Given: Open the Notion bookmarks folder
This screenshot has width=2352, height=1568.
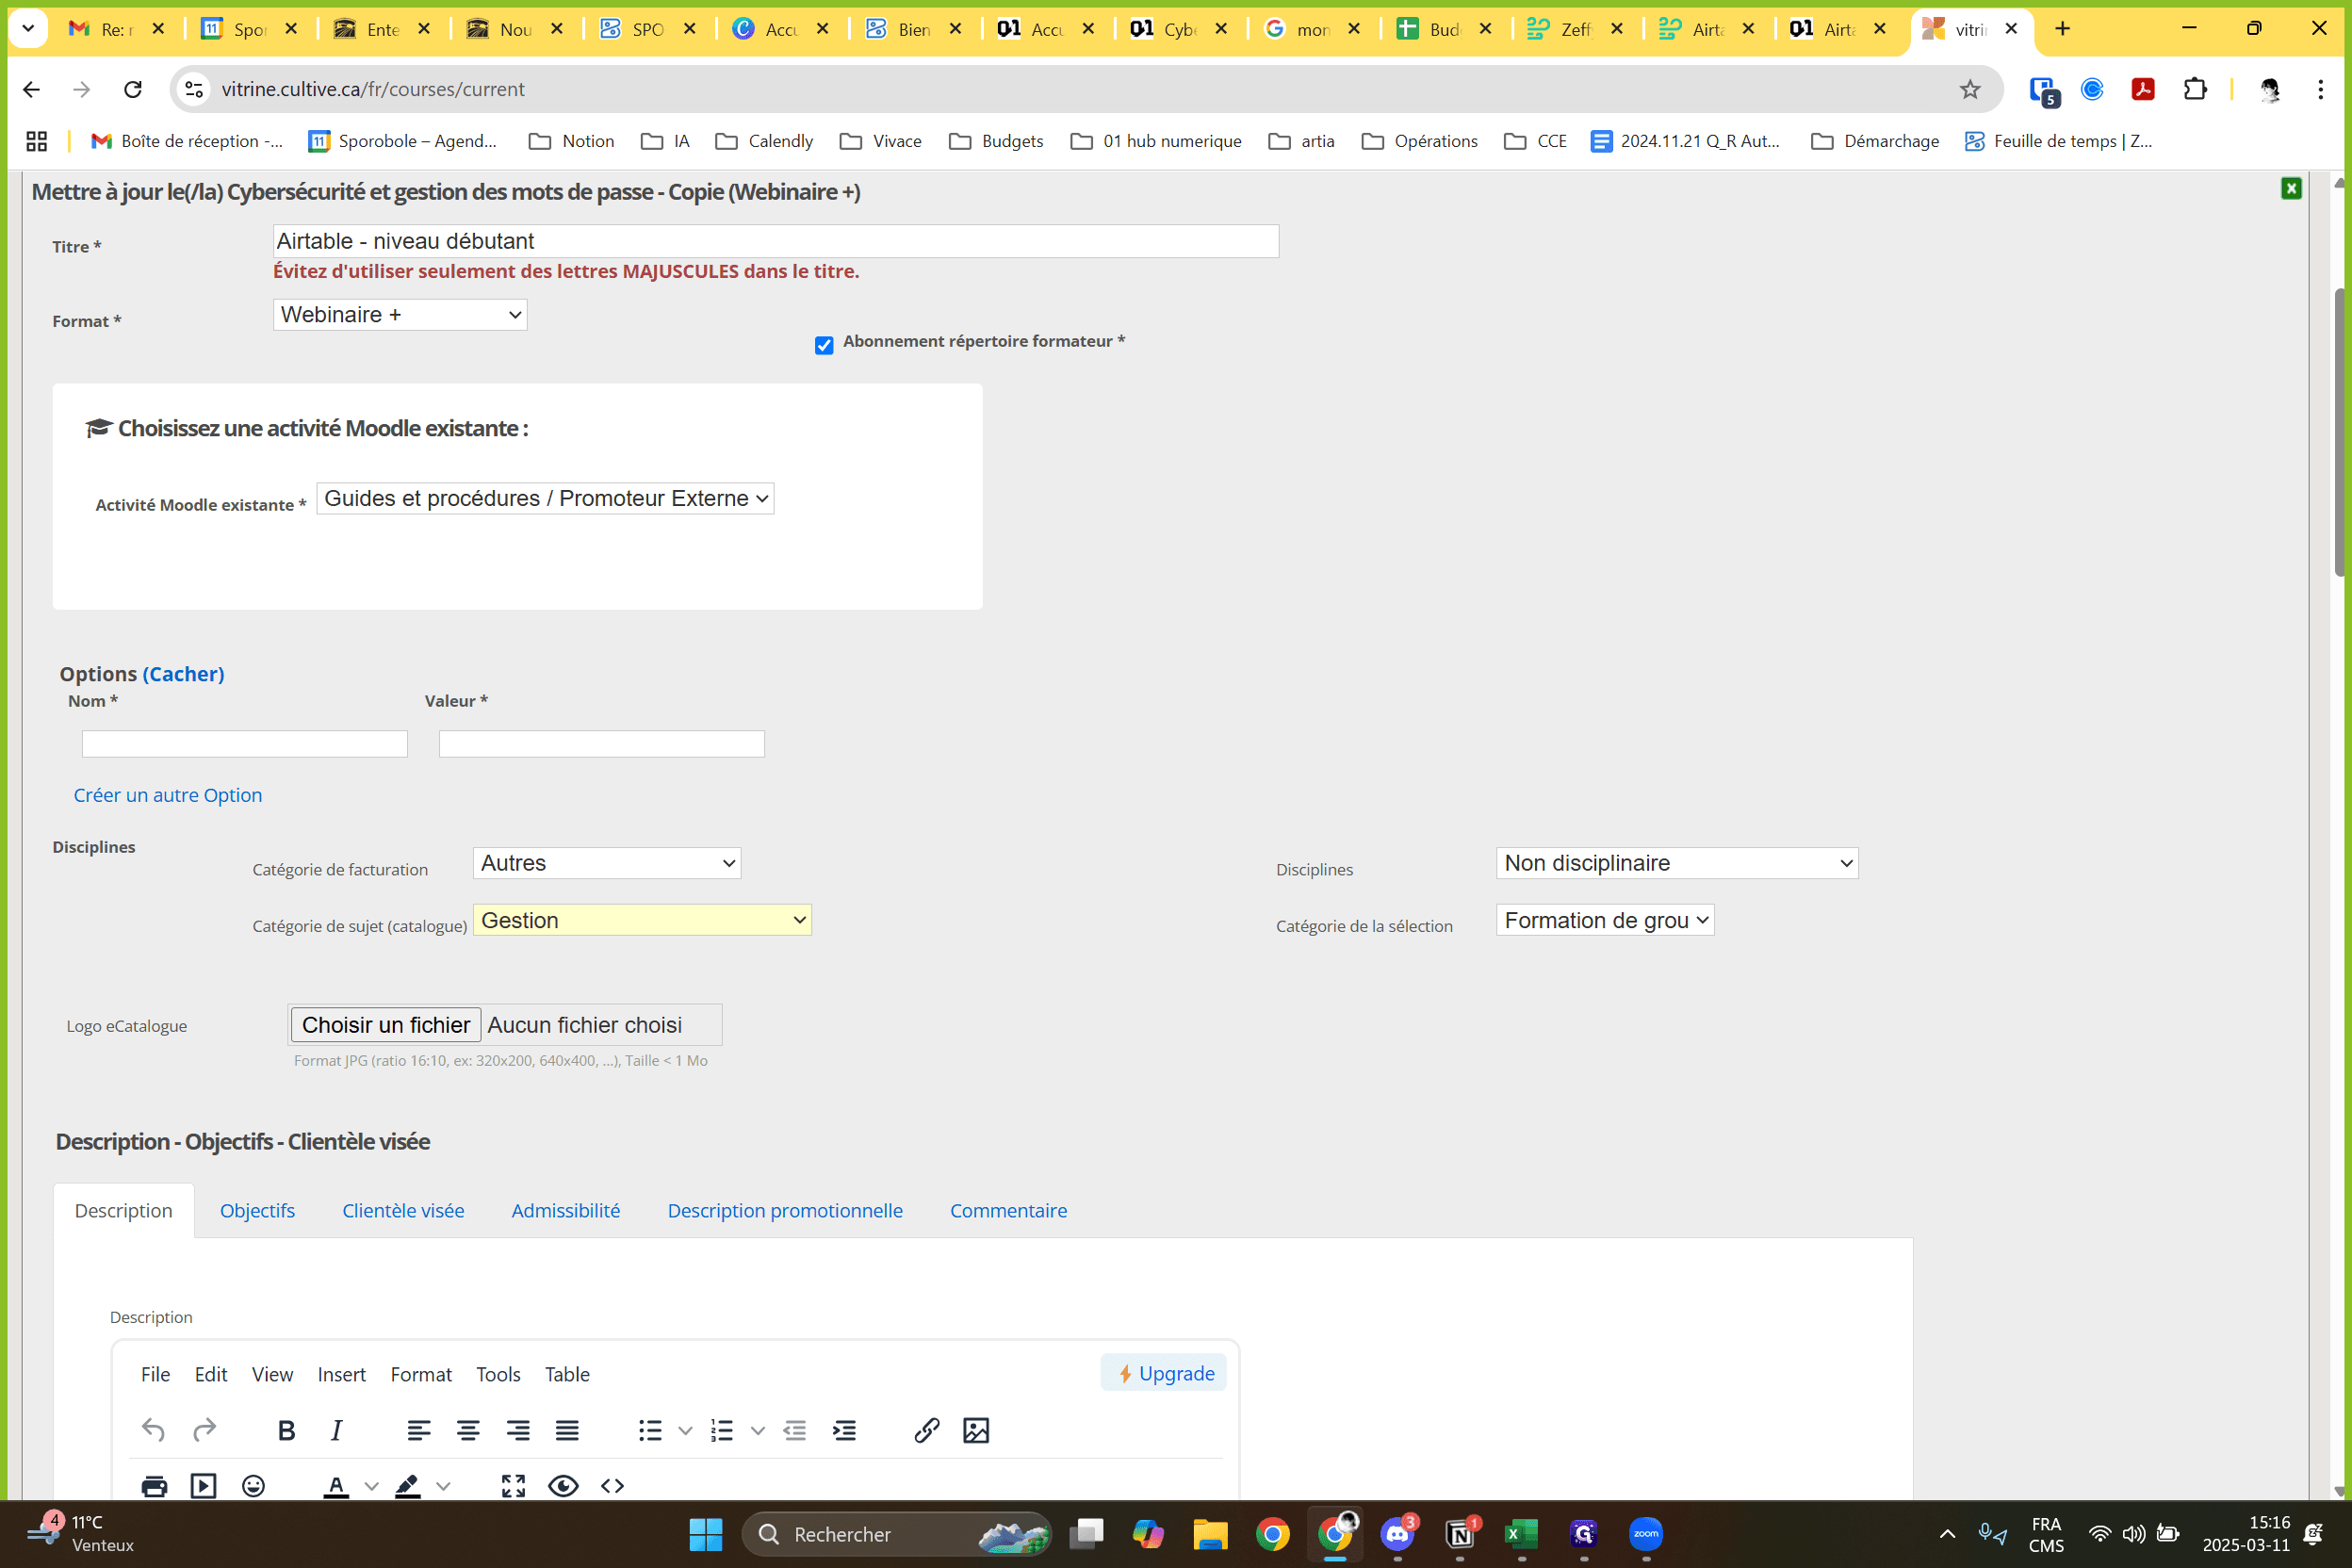Looking at the screenshot, I should [x=571, y=141].
